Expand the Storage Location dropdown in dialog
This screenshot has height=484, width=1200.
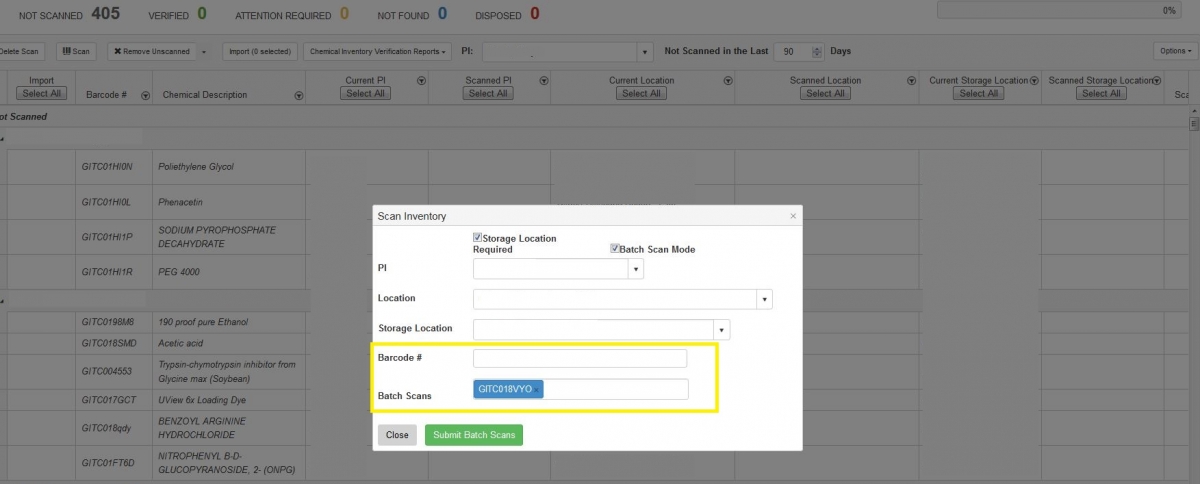tap(722, 329)
